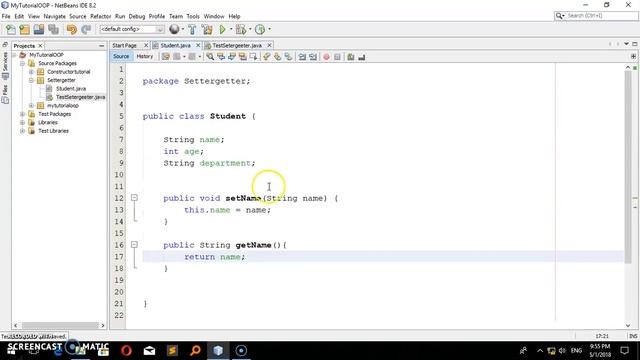
Task: Open the Run Project dropdown arrow
Action: tap(231, 29)
